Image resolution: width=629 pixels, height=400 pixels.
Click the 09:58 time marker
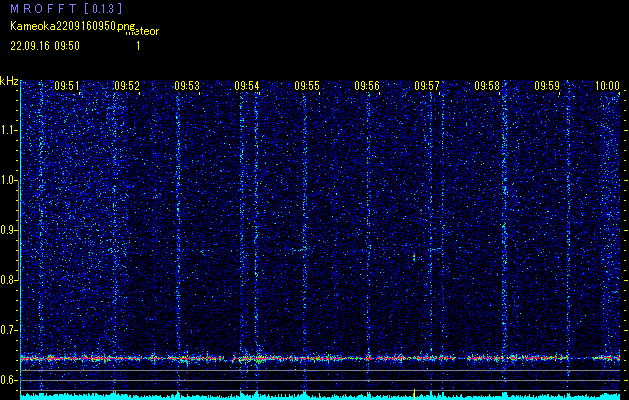[487, 86]
